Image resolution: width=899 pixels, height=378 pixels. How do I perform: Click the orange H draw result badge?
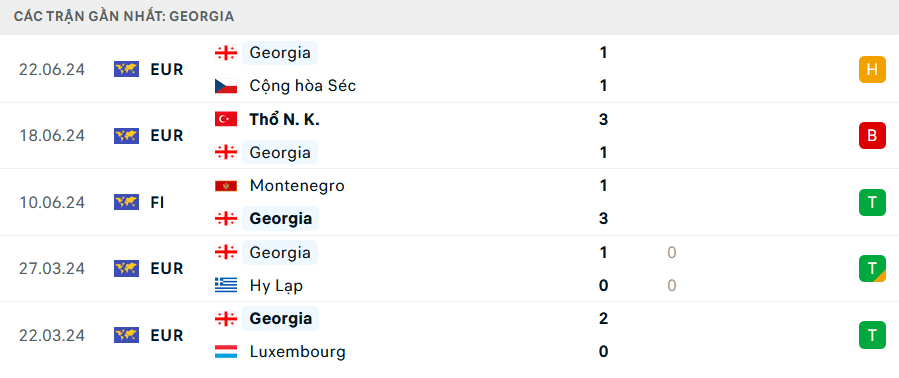click(x=872, y=69)
